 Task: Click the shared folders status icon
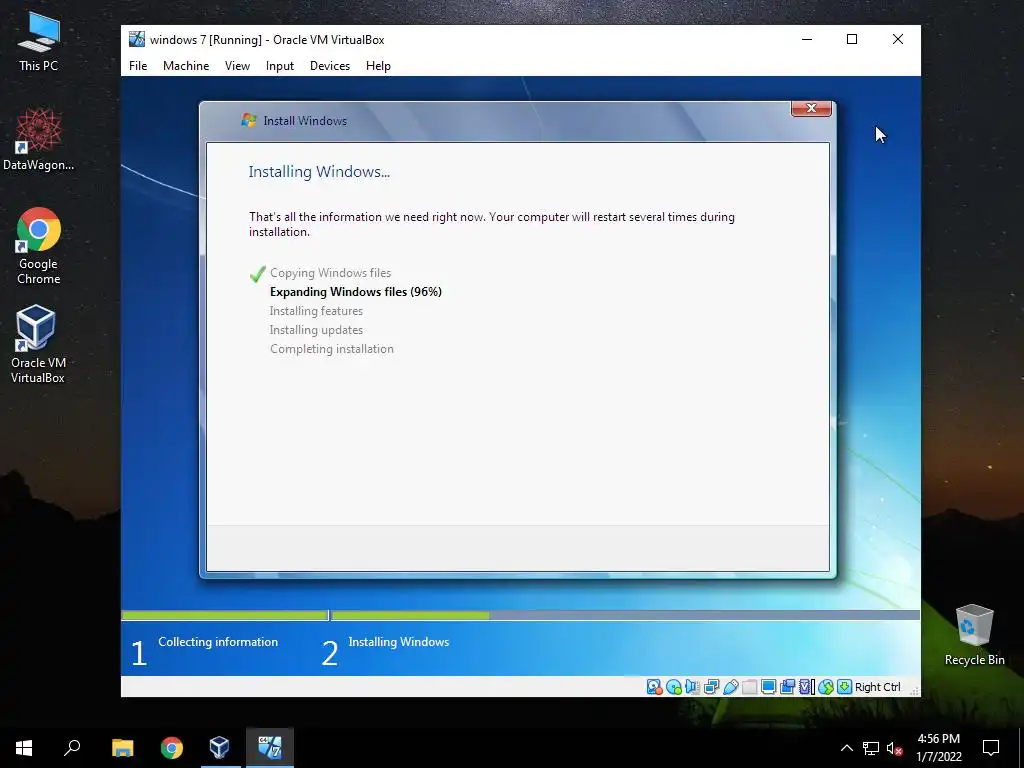click(750, 687)
